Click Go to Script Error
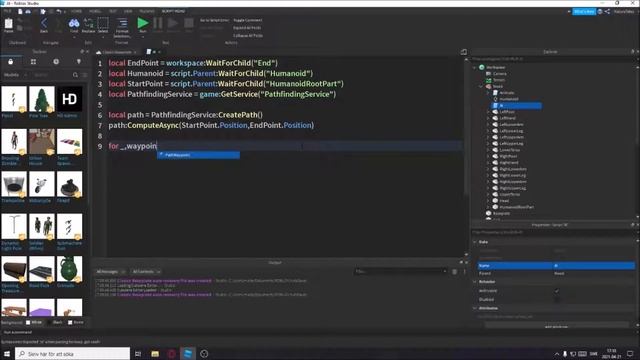 pos(214,20)
